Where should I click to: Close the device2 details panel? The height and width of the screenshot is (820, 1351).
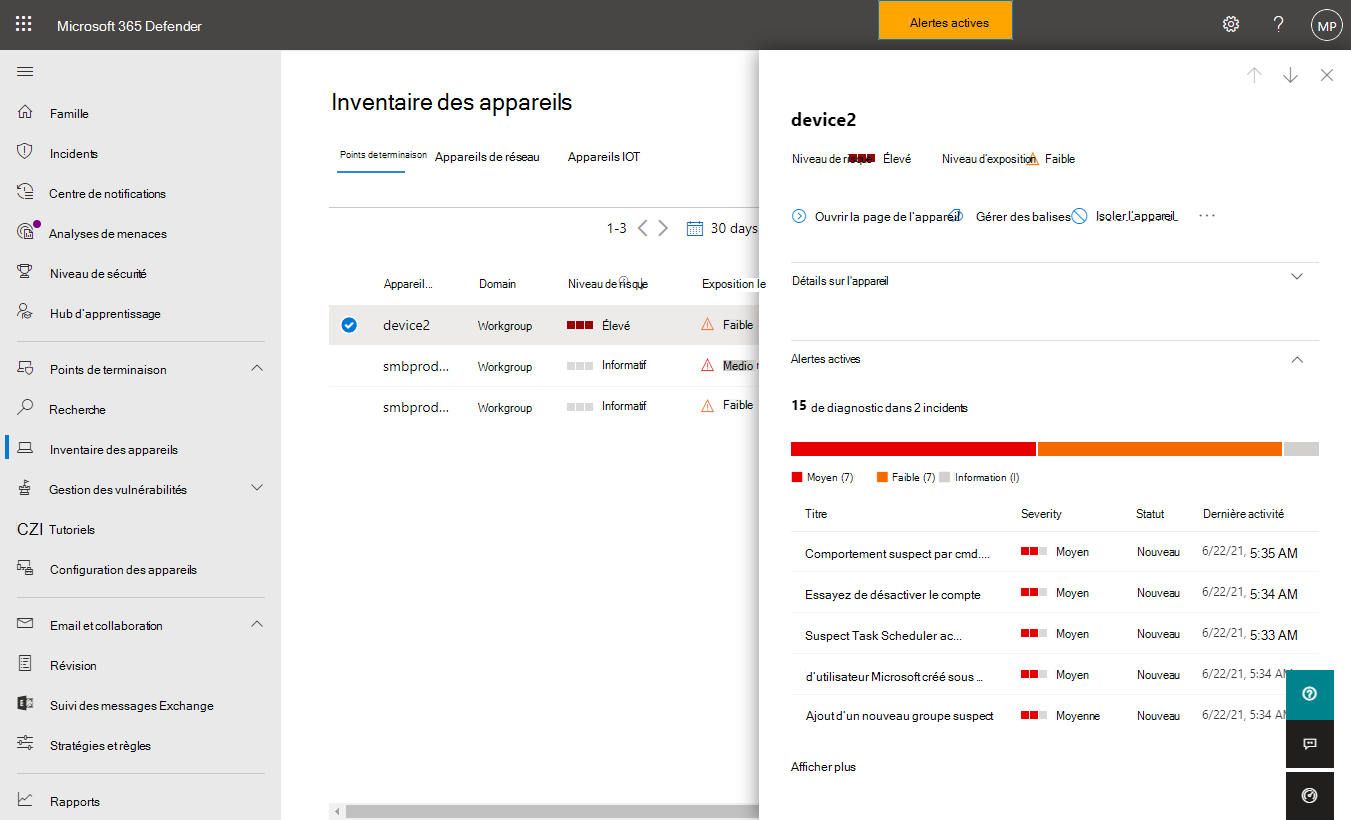pyautogui.click(x=1327, y=75)
